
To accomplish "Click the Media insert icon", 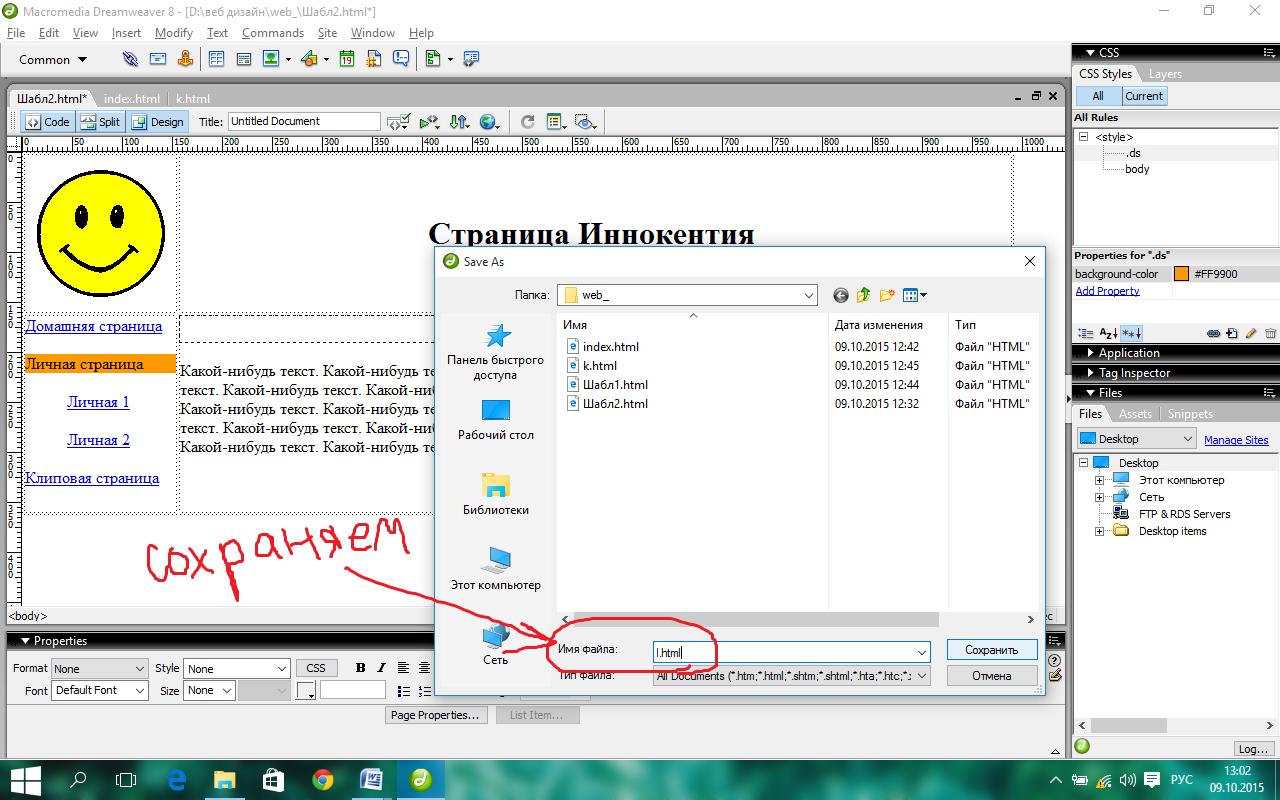I will tap(309, 60).
